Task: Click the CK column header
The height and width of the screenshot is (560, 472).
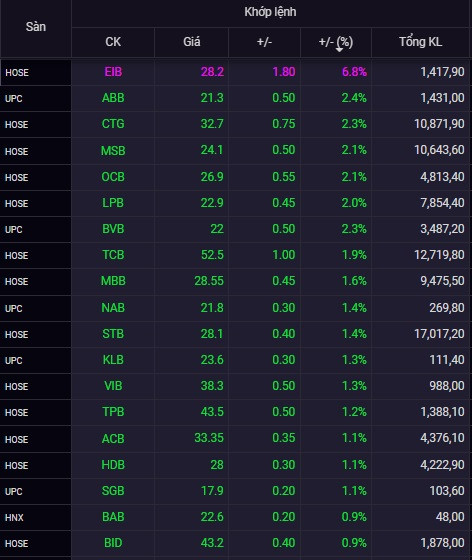Action: coord(113,42)
